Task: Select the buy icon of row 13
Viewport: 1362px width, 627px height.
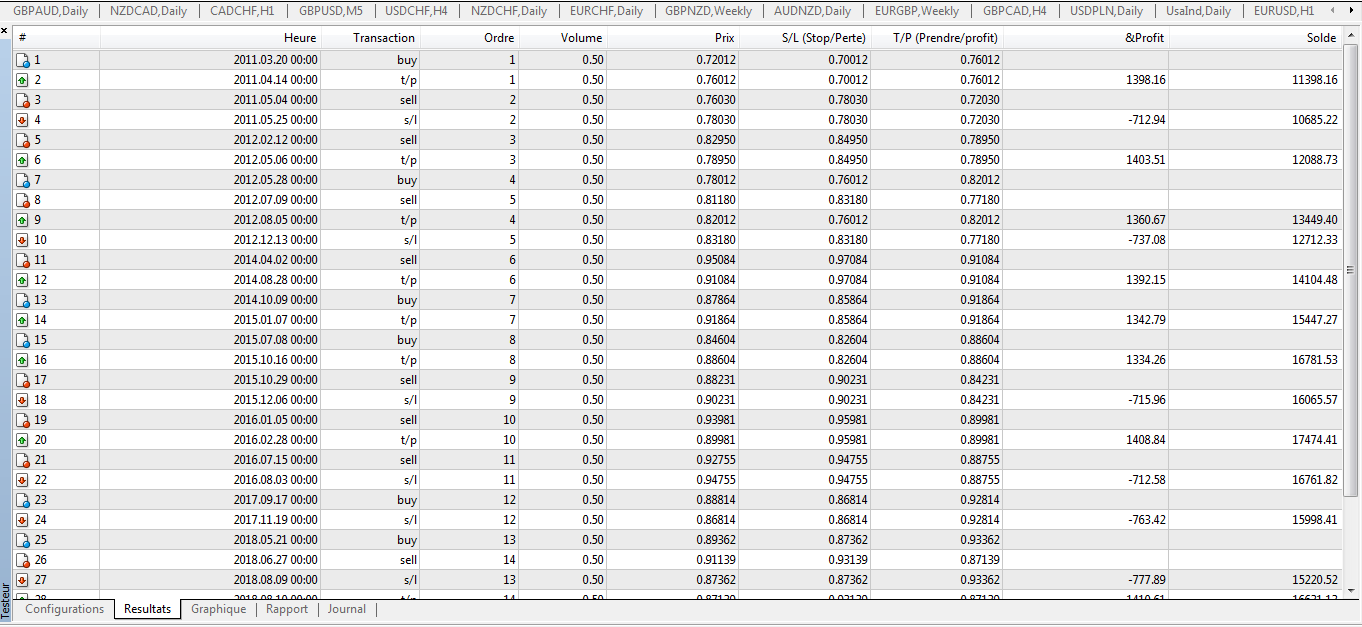Action: [x=22, y=300]
